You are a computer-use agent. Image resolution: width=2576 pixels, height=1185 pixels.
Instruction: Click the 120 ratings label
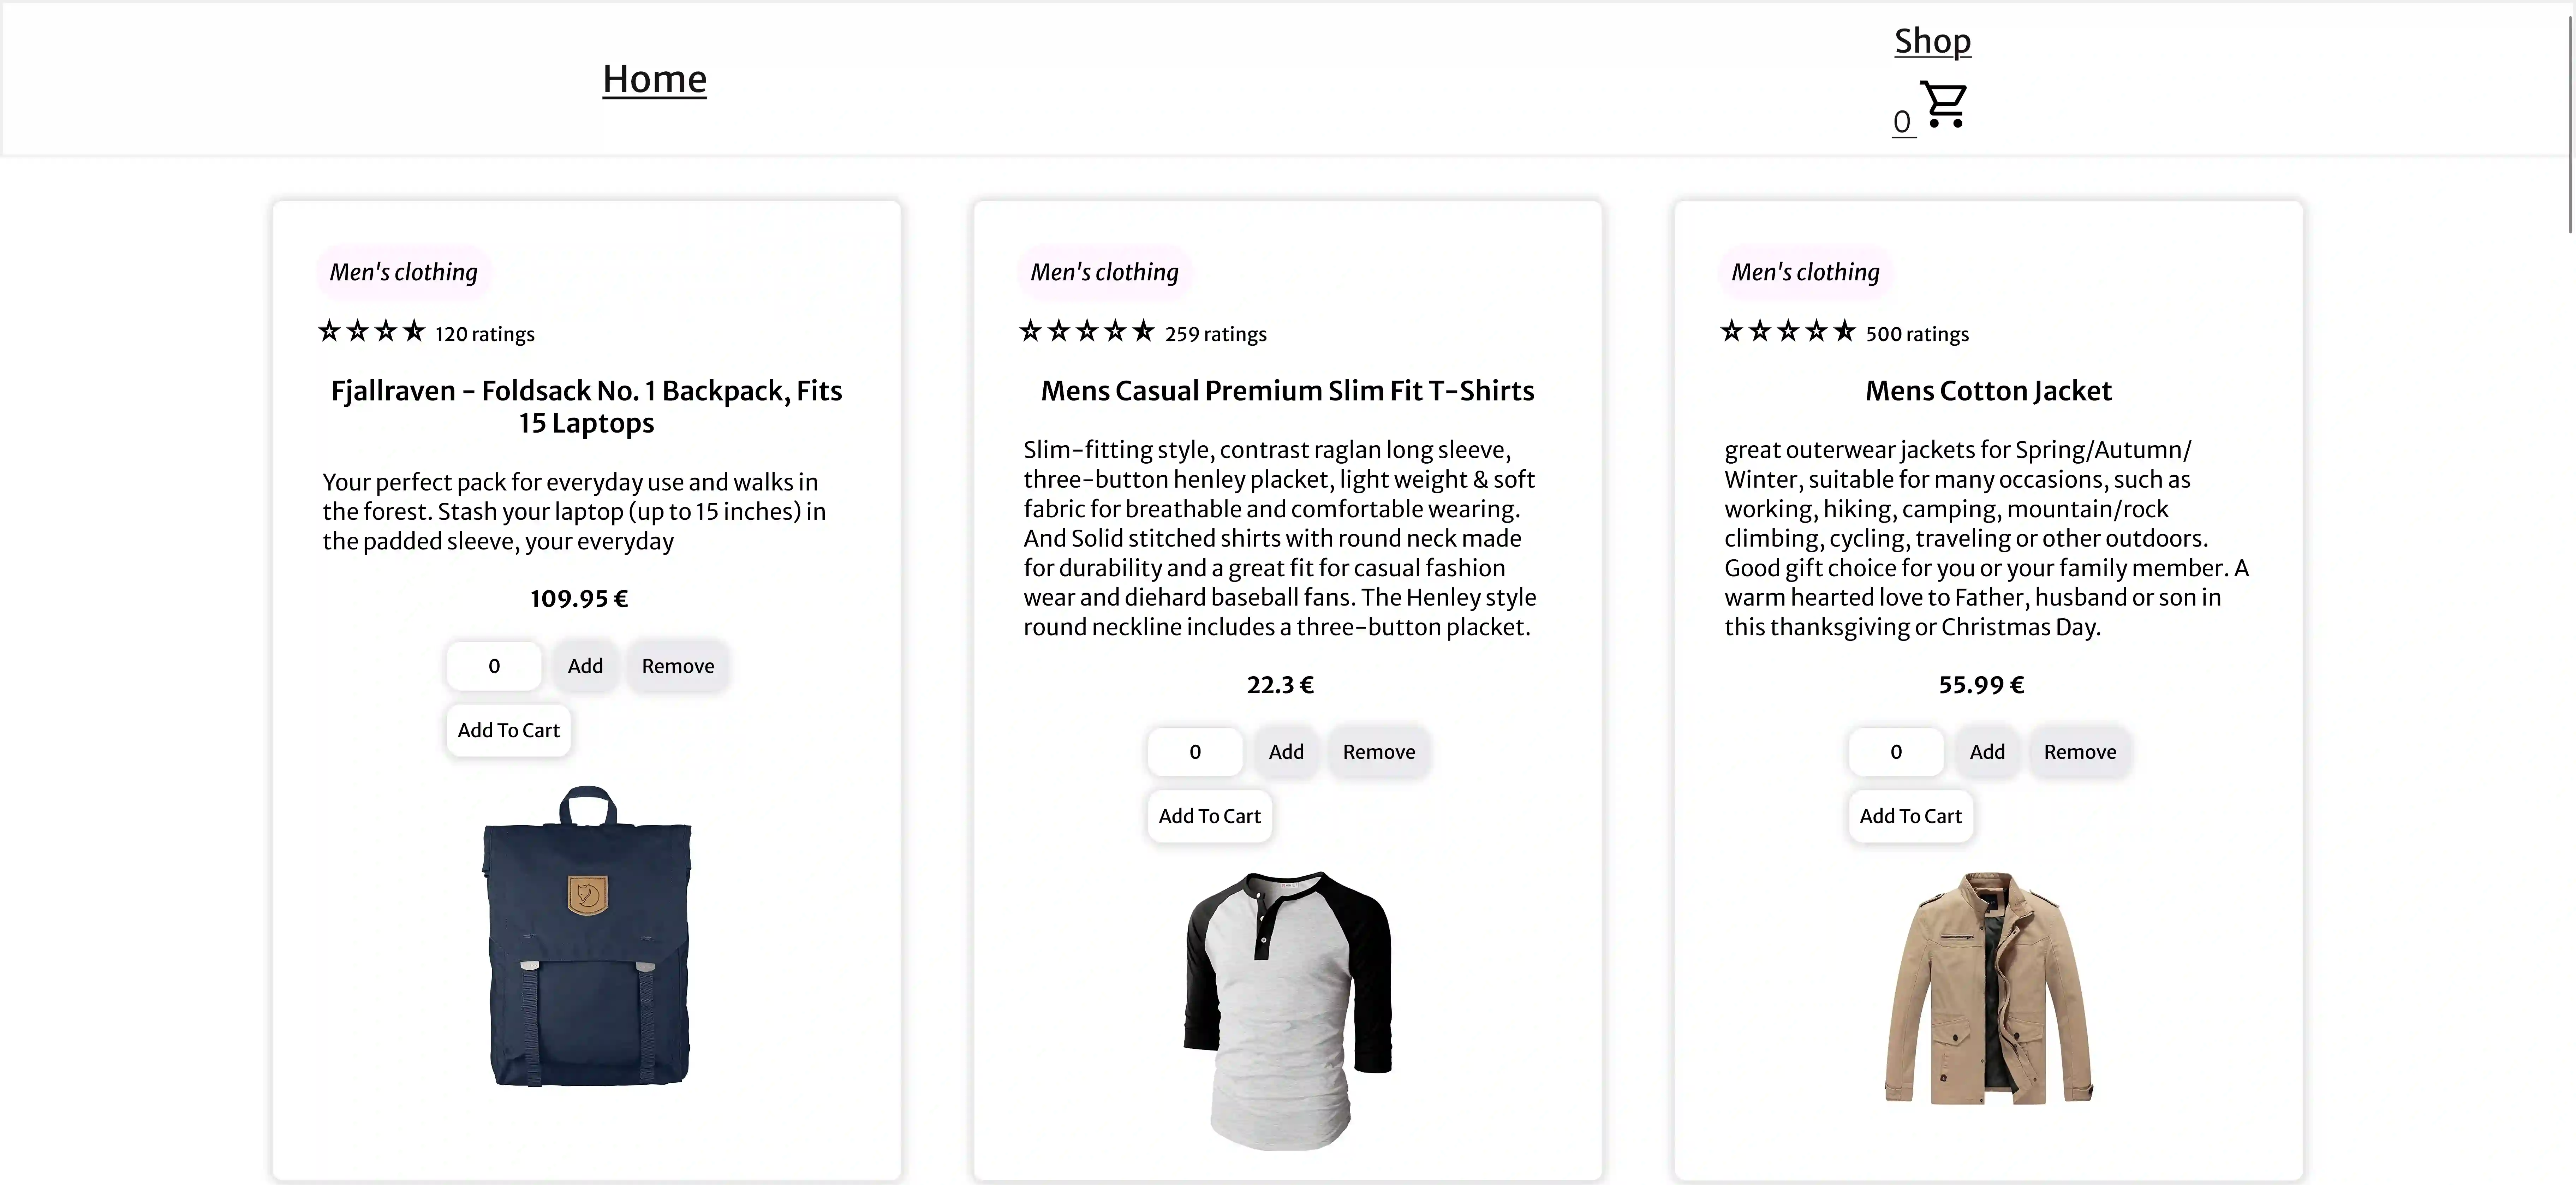[x=484, y=334]
